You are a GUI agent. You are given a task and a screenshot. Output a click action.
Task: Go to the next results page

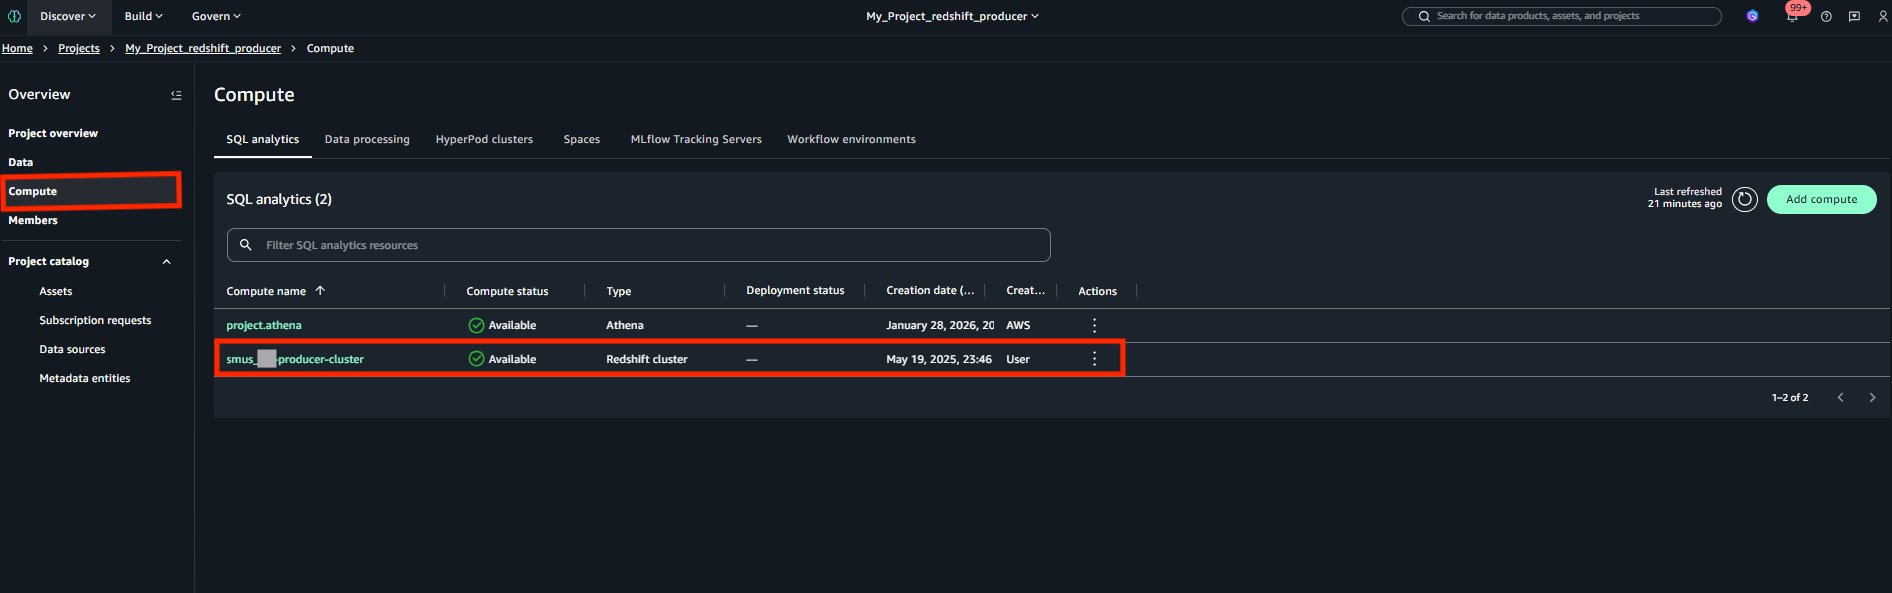click(1872, 397)
